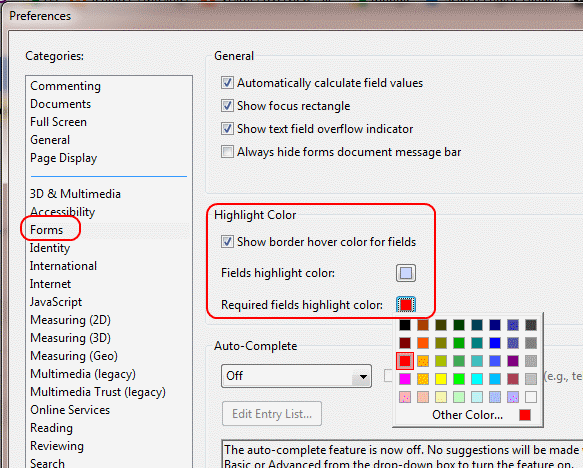
Task: Click Required fields highlight color swatch
Action: [406, 305]
